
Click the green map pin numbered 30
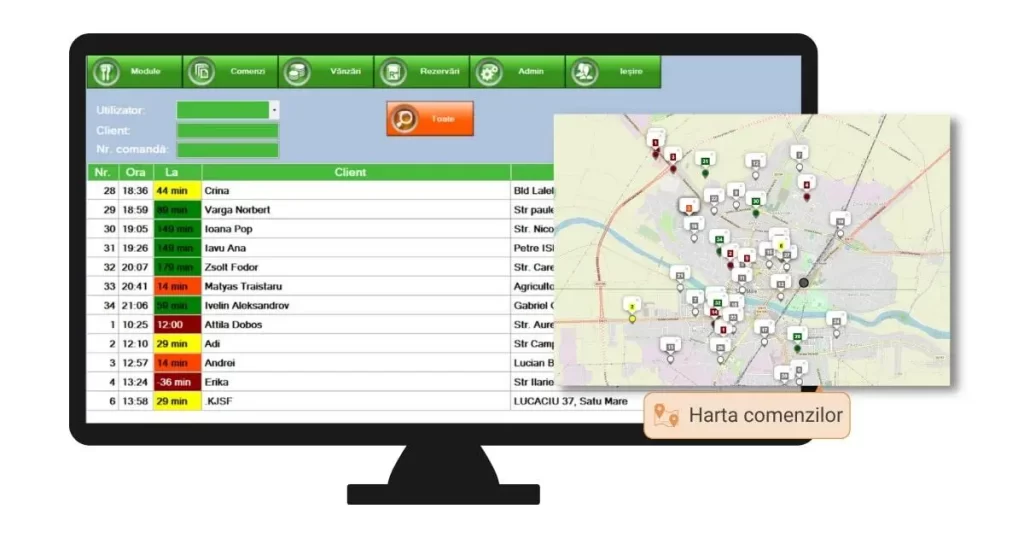point(756,204)
